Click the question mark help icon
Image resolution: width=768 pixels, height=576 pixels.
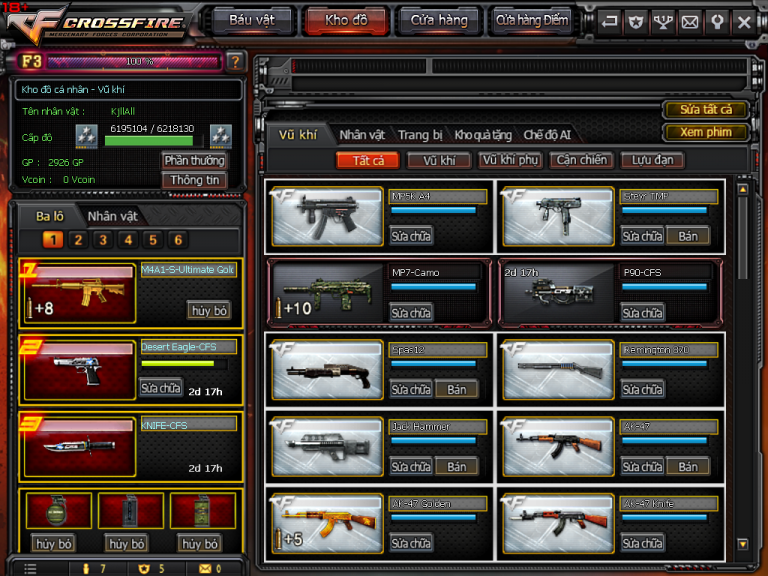pyautogui.click(x=235, y=62)
